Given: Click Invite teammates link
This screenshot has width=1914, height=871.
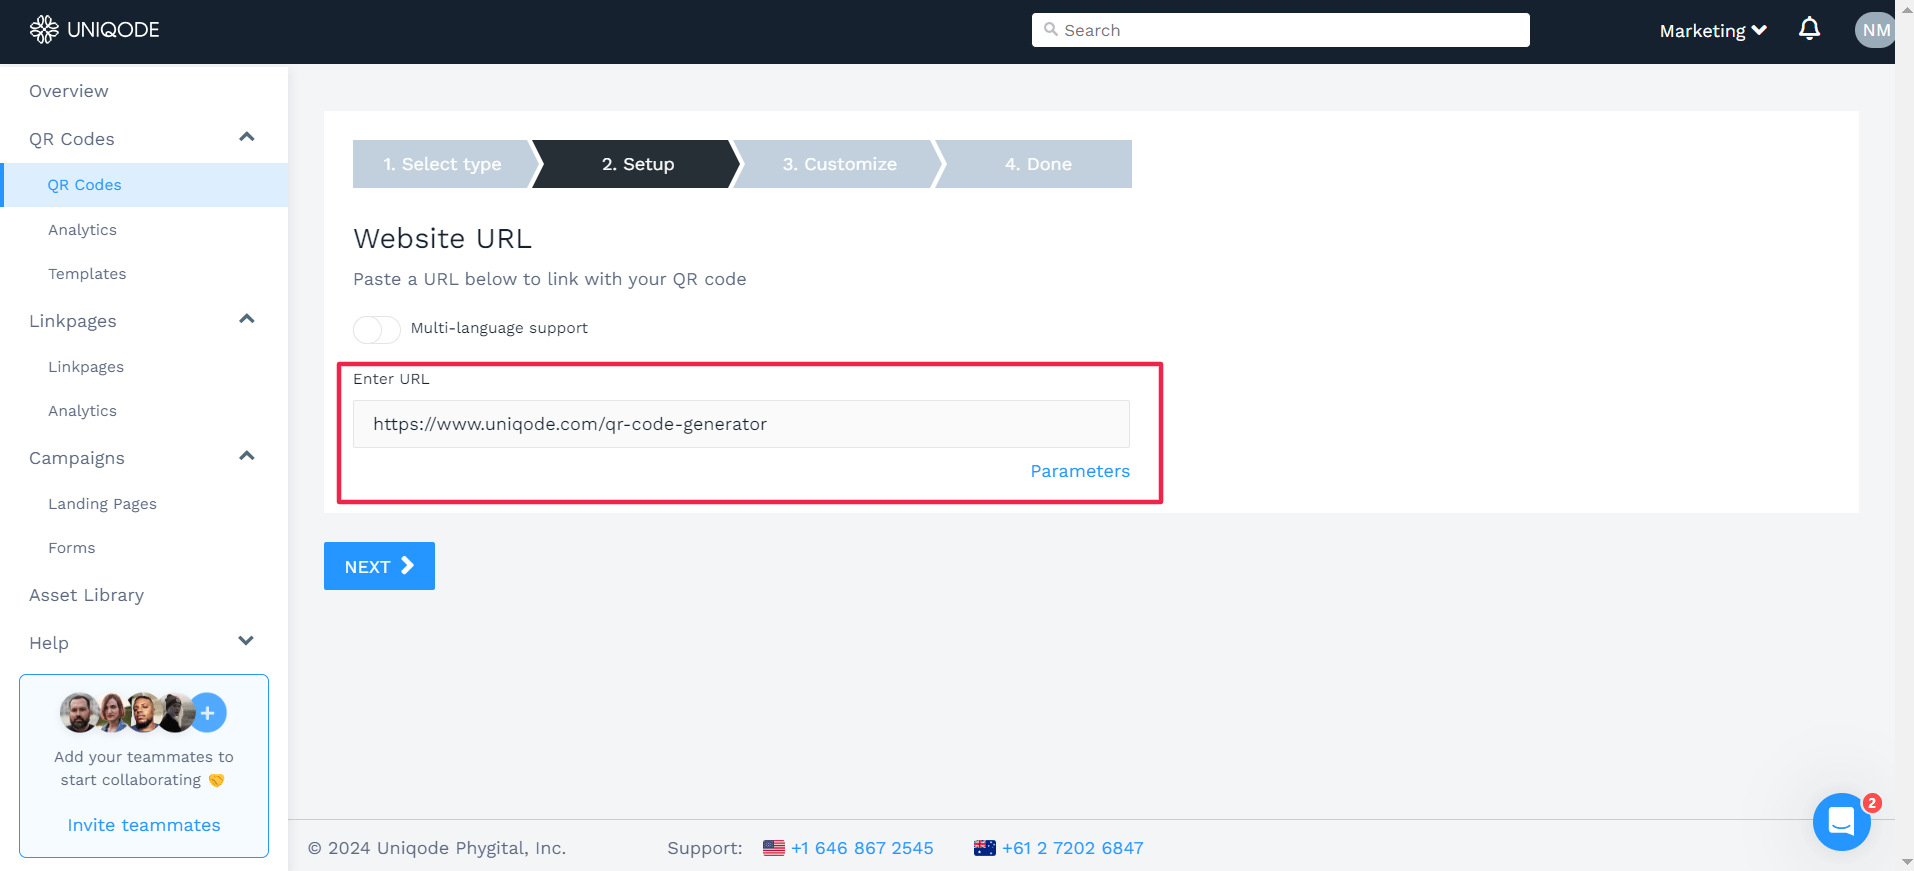Looking at the screenshot, I should point(144,825).
